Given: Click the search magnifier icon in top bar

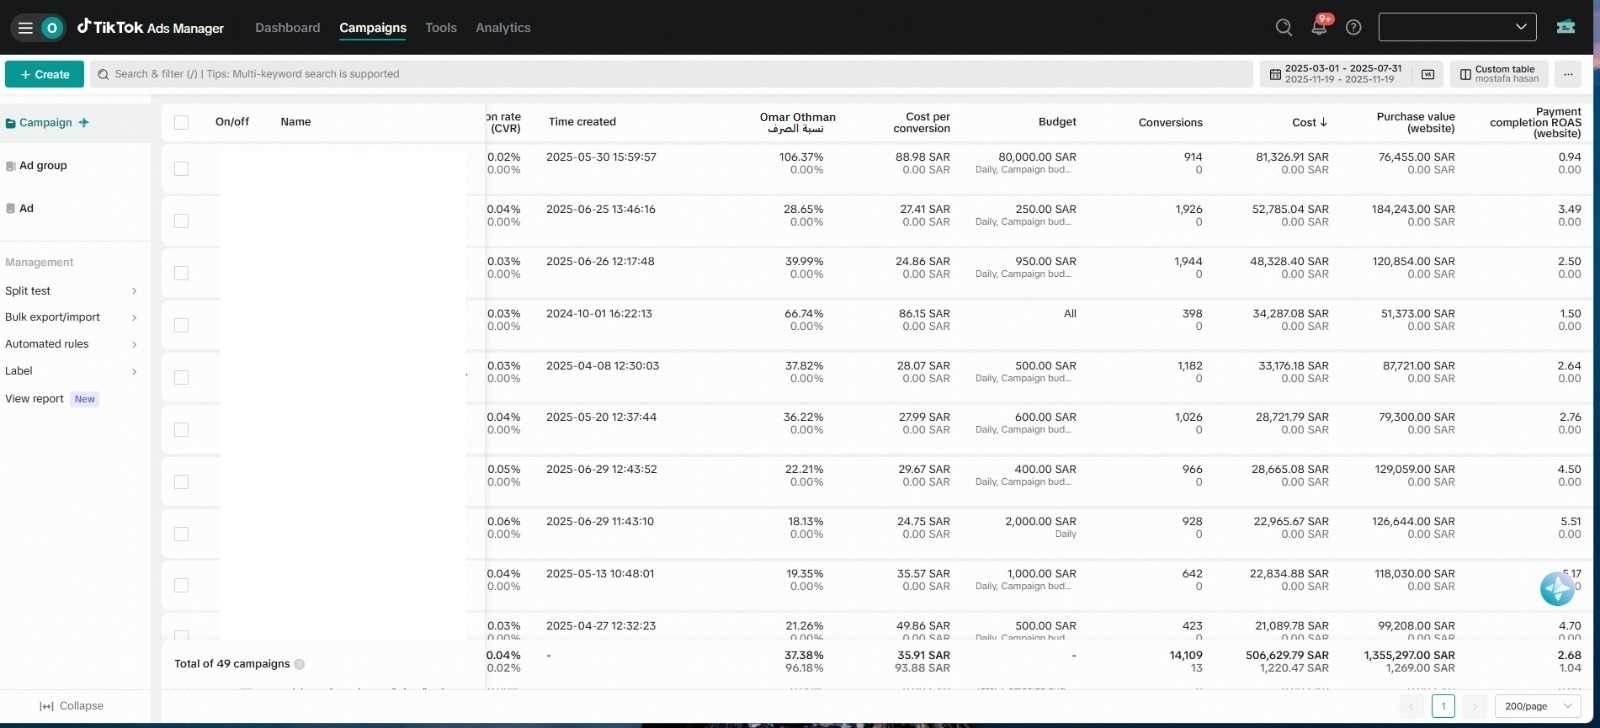Looking at the screenshot, I should [1284, 27].
